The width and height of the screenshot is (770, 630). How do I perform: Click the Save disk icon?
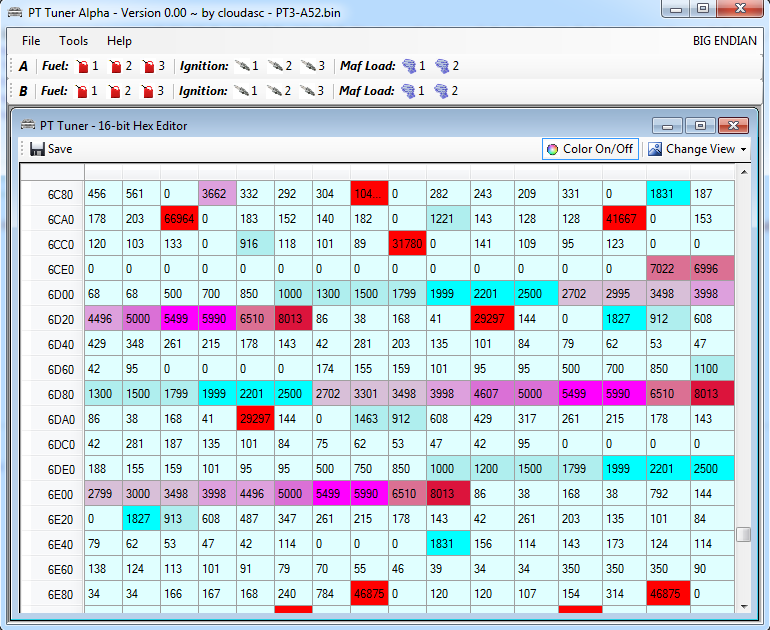[37, 149]
